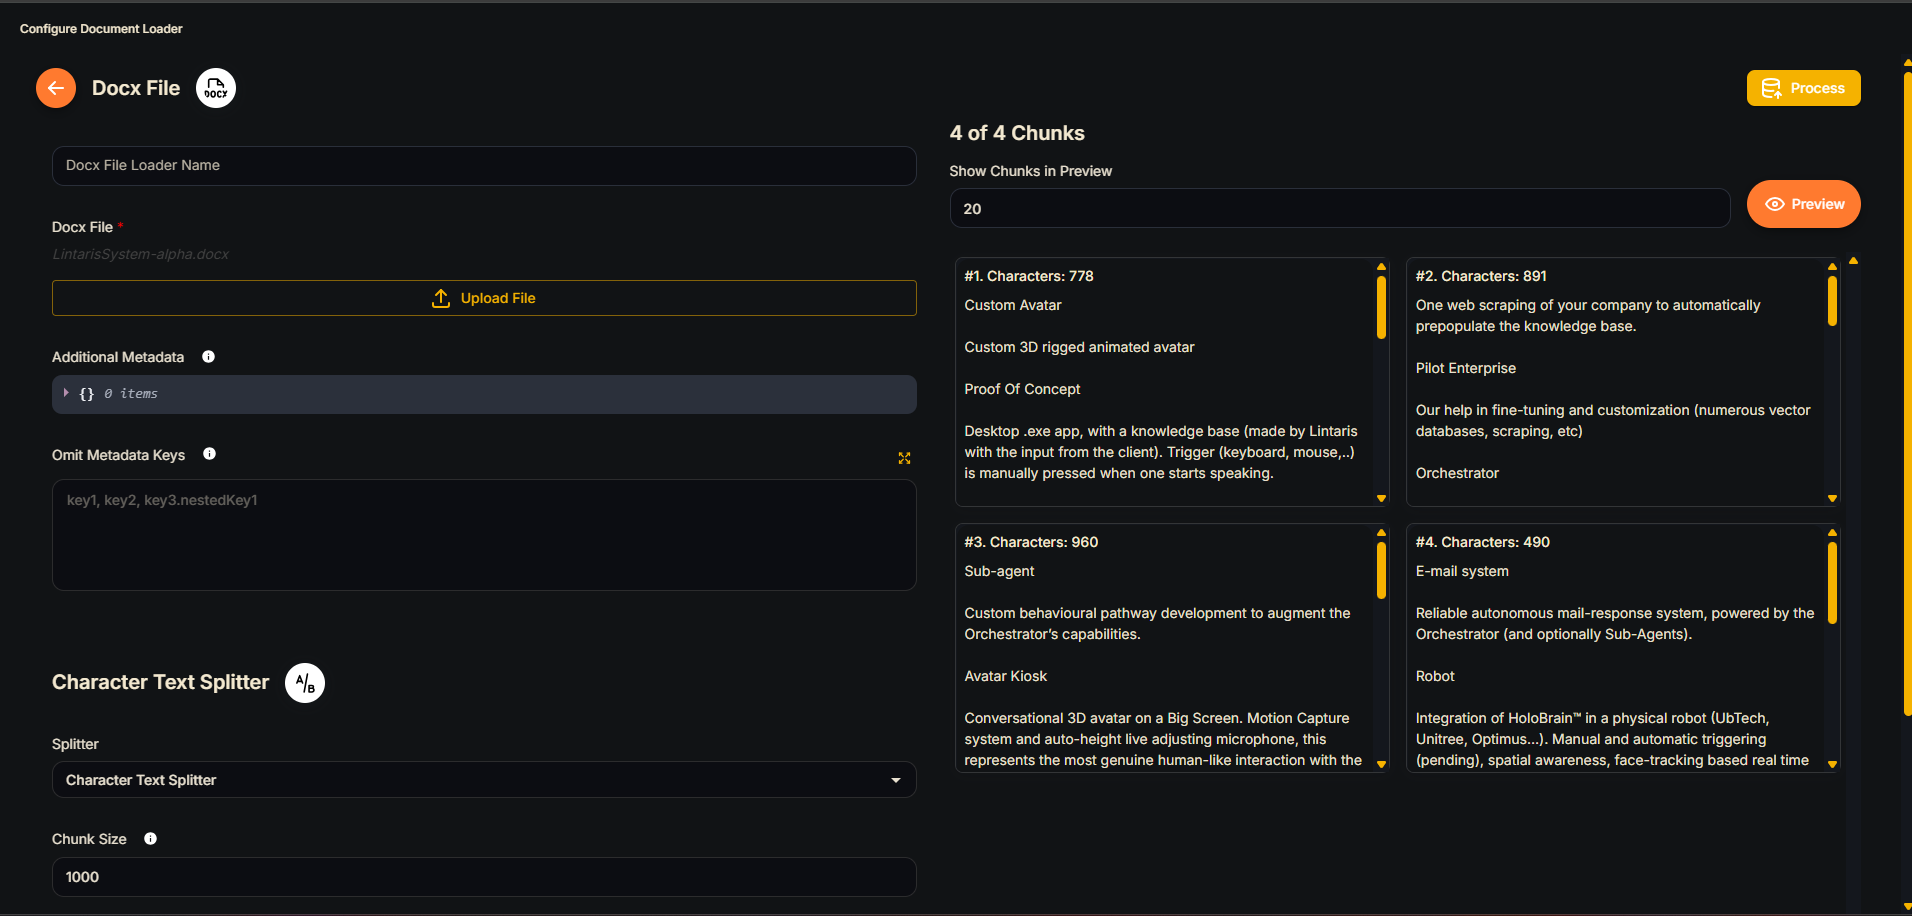Click the Omit Metadata Keys info icon
The image size is (1912, 916).
pos(209,454)
